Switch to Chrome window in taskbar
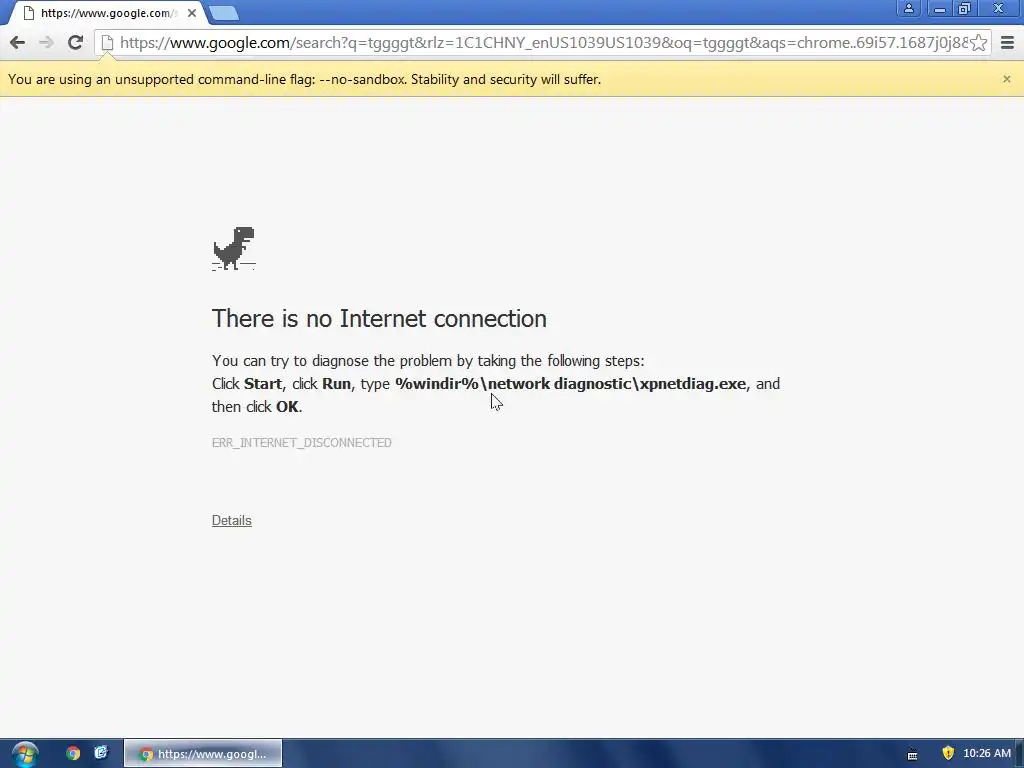This screenshot has width=1024, height=768. [203, 754]
